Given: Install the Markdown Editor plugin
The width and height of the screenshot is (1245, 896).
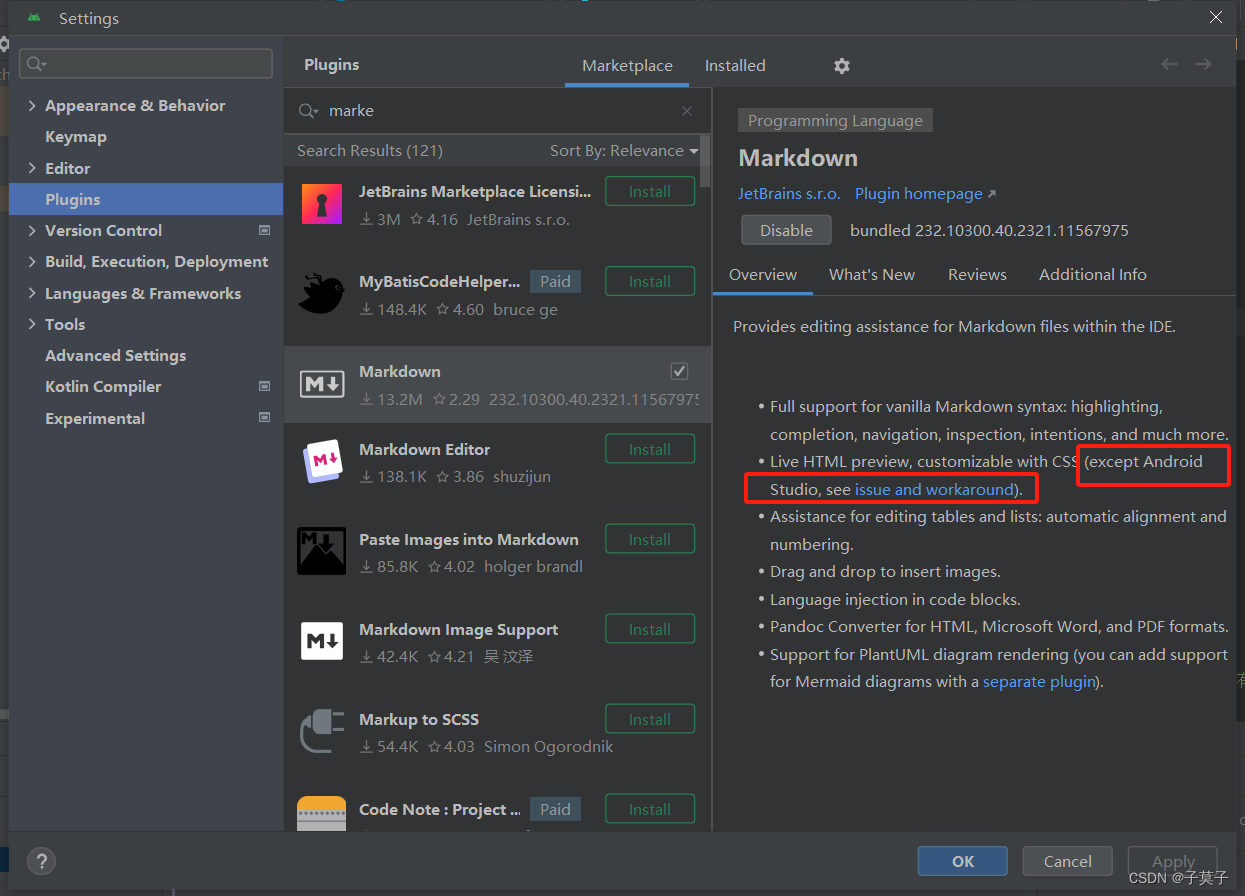Looking at the screenshot, I should 650,448.
